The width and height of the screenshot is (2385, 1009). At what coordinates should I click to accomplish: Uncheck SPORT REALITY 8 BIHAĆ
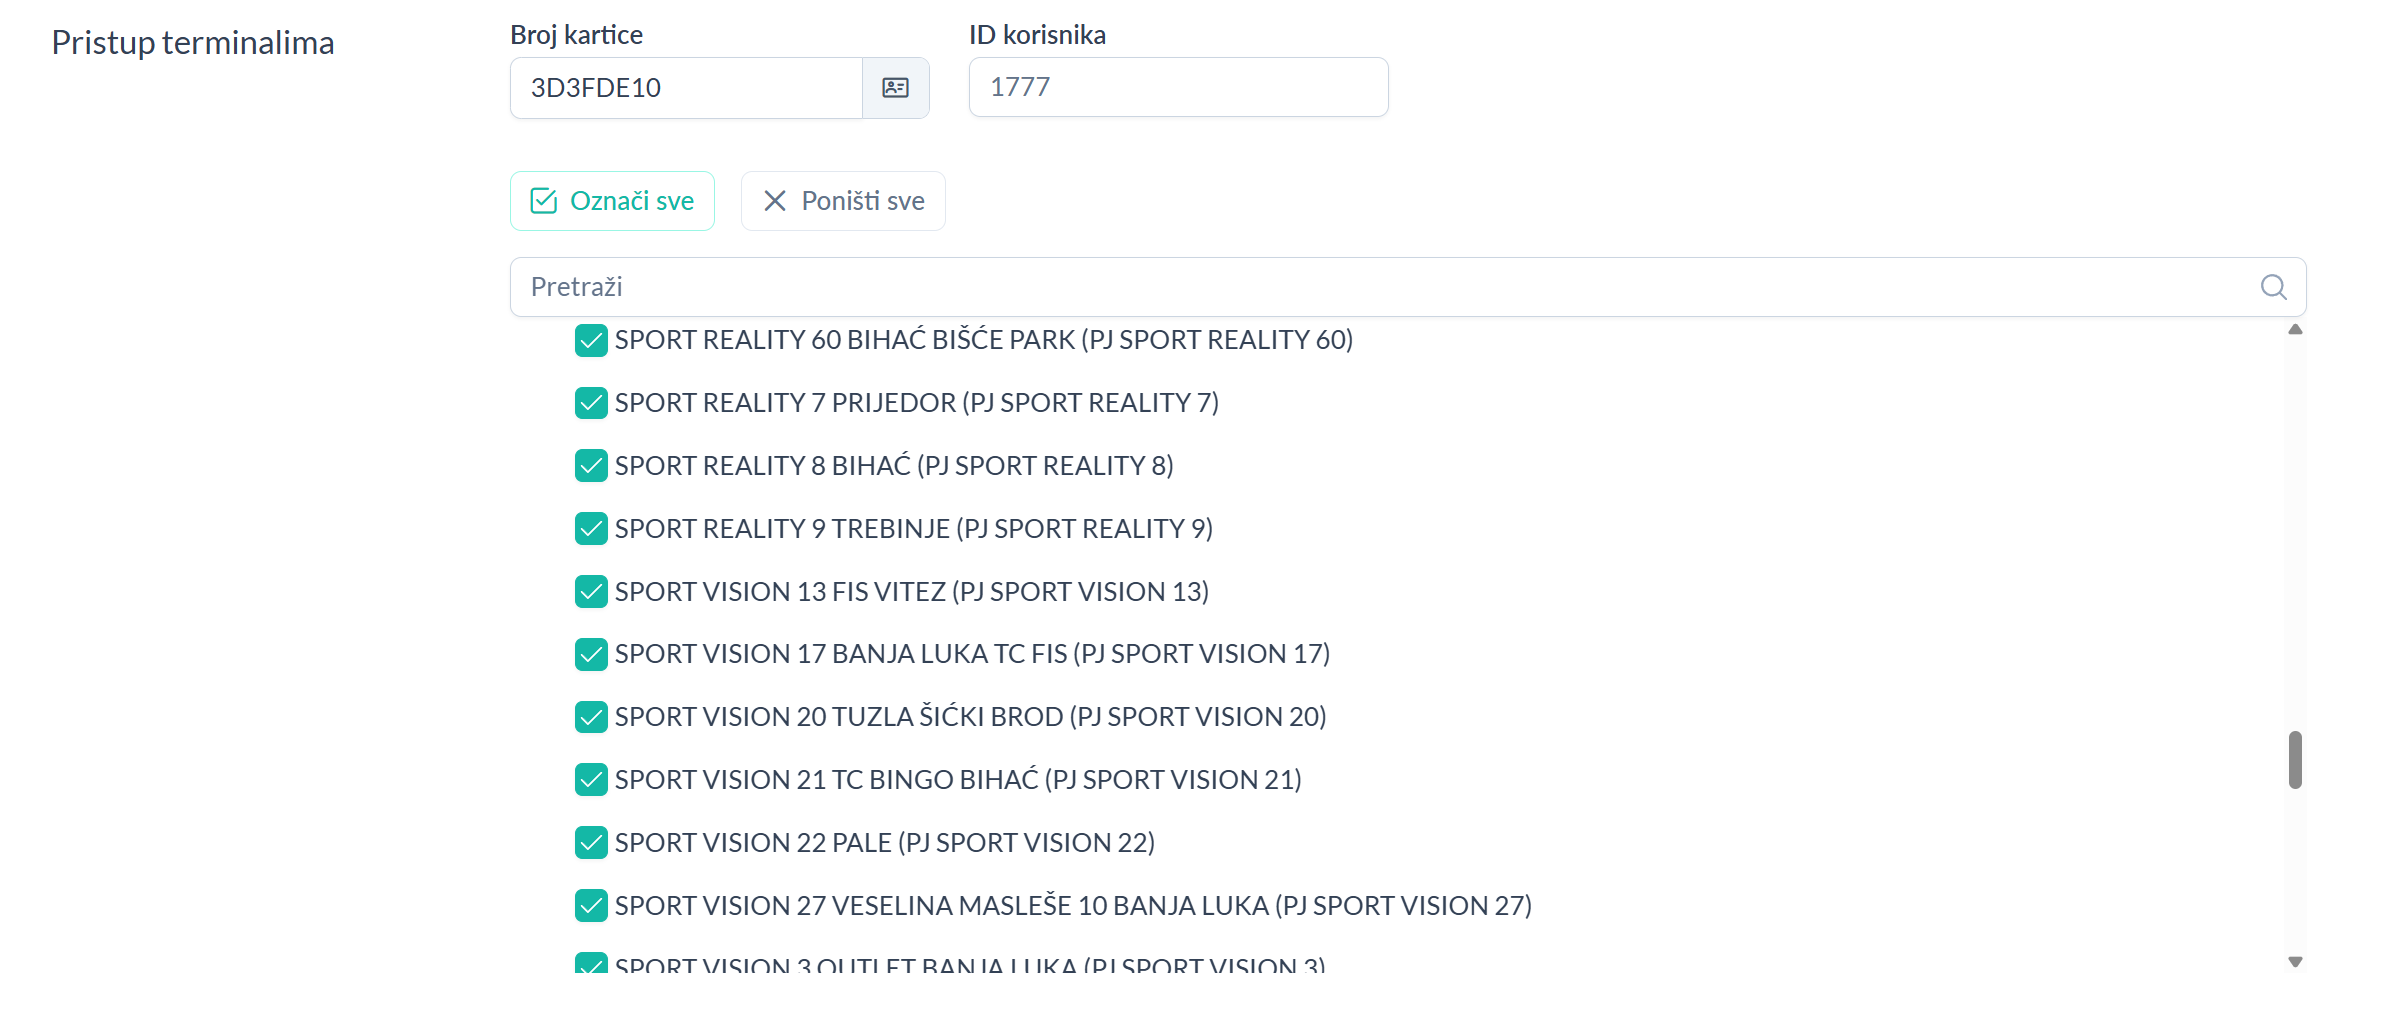click(x=591, y=466)
